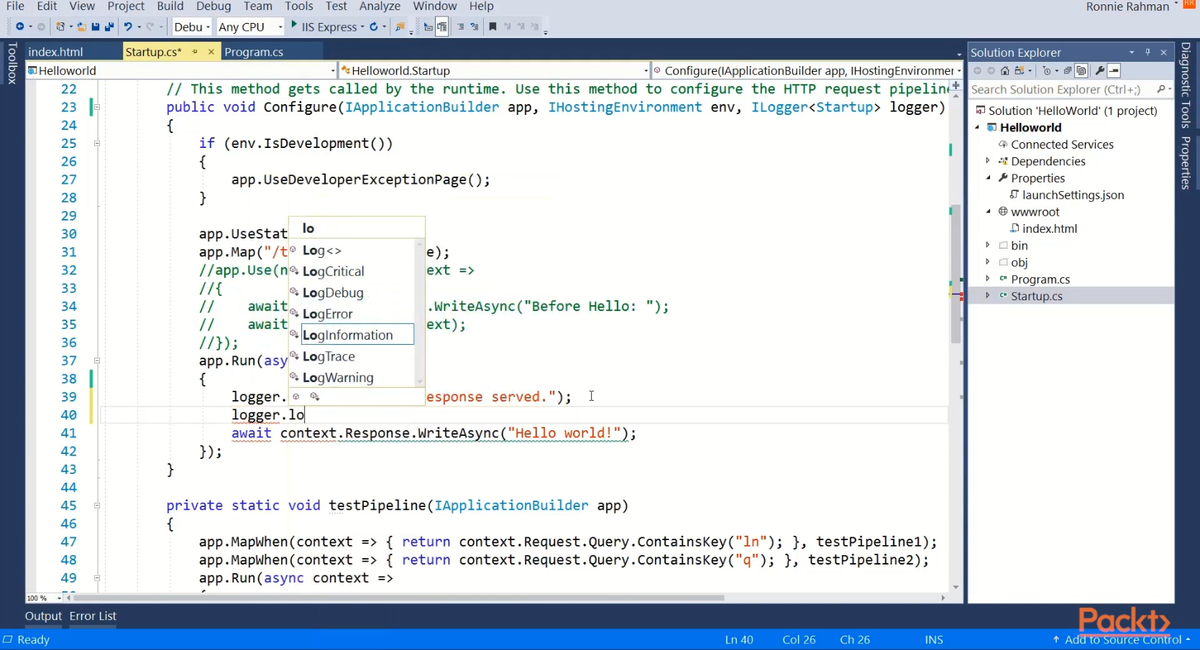Click the Search Solution Explorer input field
This screenshot has width=1200, height=650.
coord(1060,89)
